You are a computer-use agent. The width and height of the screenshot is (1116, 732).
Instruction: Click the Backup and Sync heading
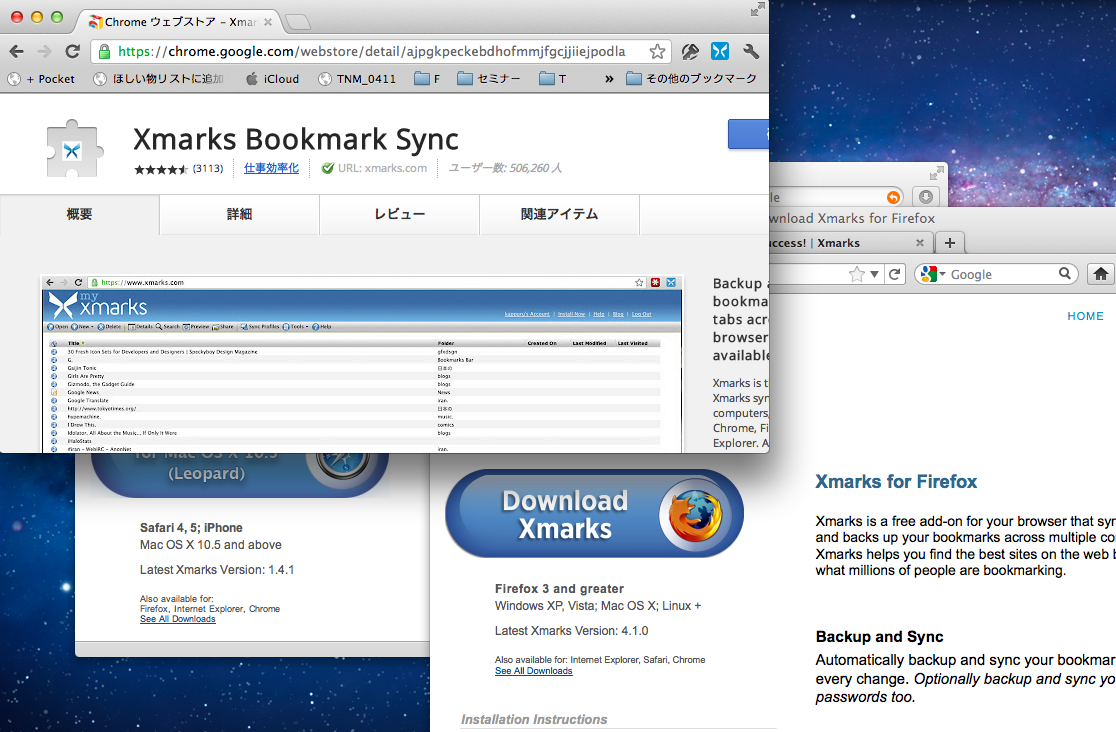click(x=880, y=637)
